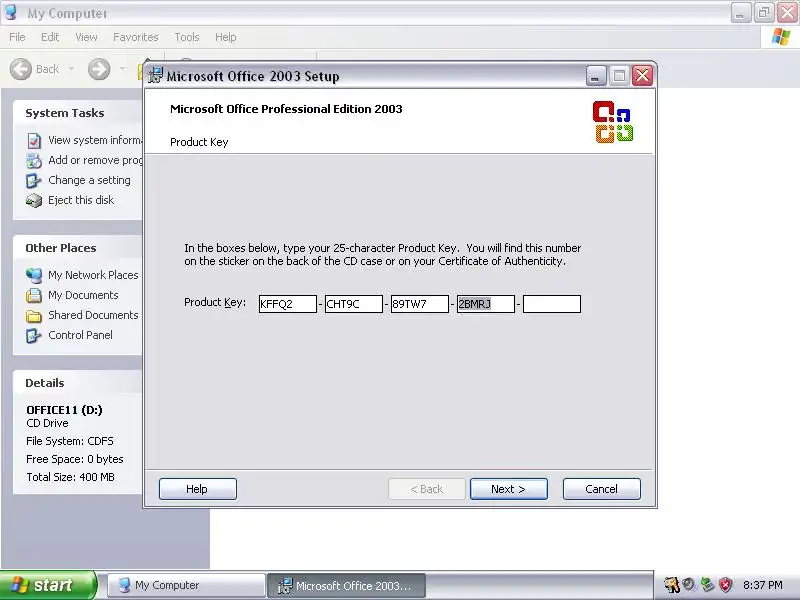Viewport: 800px width, 600px height.
Task: Click the product key box containing CHT9C
Action: (354, 304)
